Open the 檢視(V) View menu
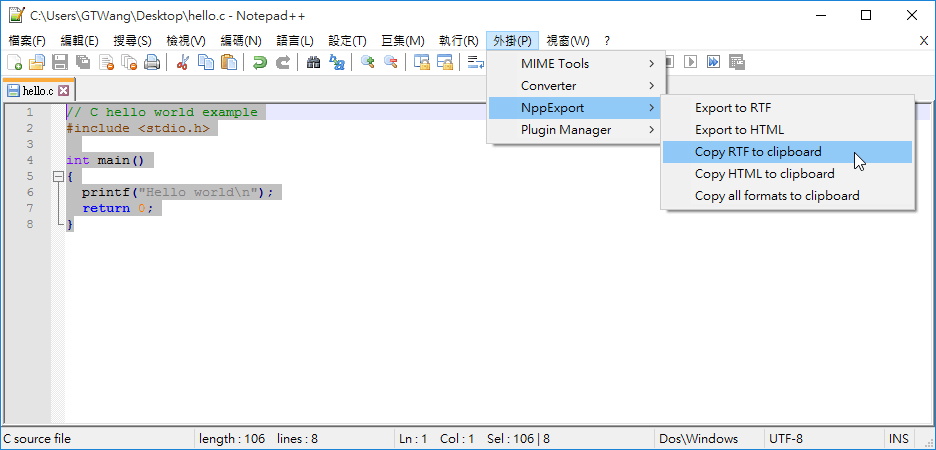The height and width of the screenshot is (450, 936). pyautogui.click(x=186, y=41)
